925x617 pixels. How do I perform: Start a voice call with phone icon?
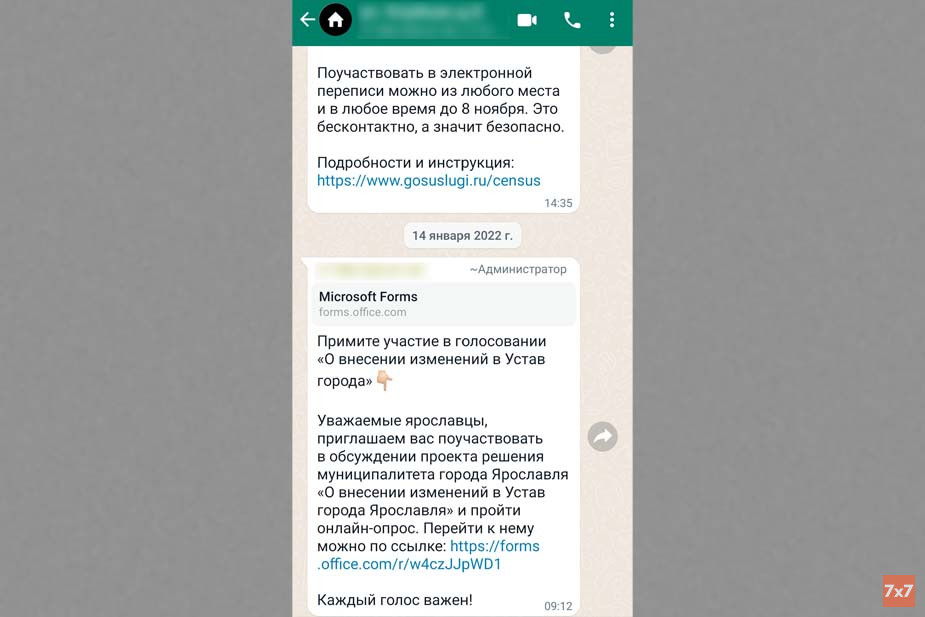point(572,21)
